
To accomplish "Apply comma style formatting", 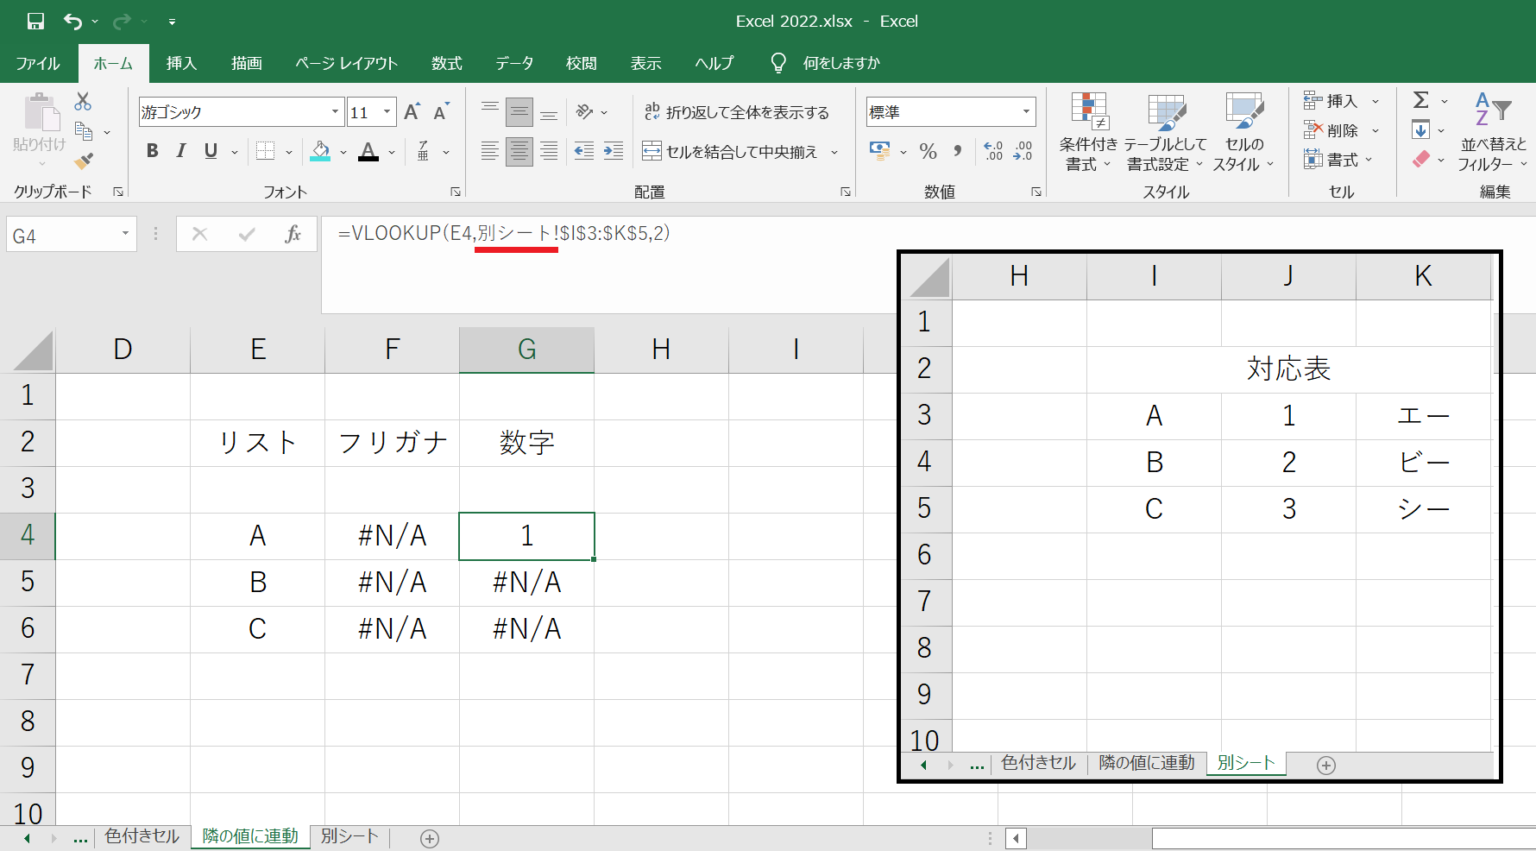I will 958,151.
